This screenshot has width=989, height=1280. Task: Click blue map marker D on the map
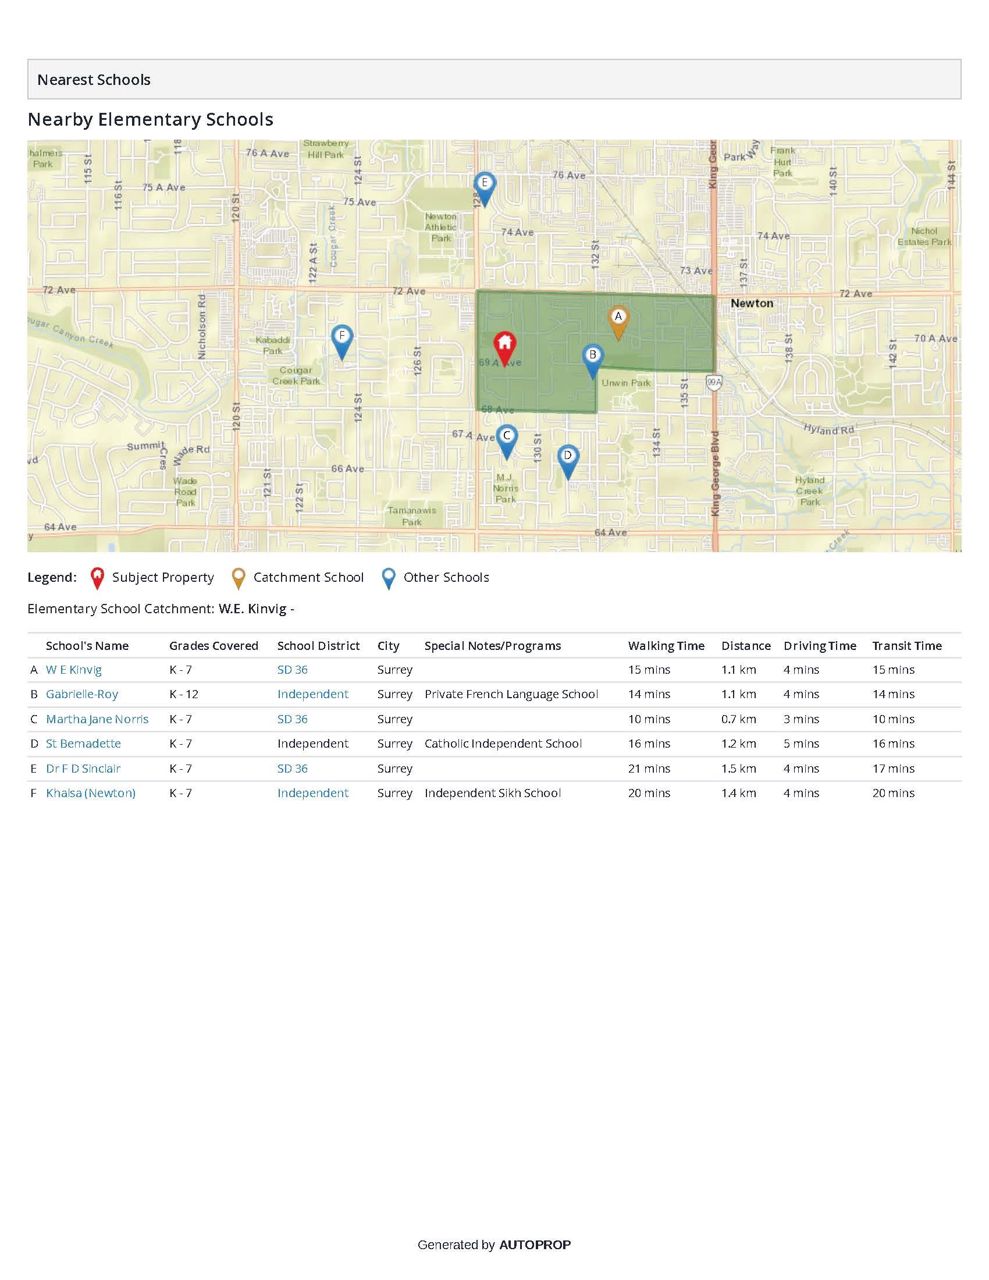tap(567, 458)
